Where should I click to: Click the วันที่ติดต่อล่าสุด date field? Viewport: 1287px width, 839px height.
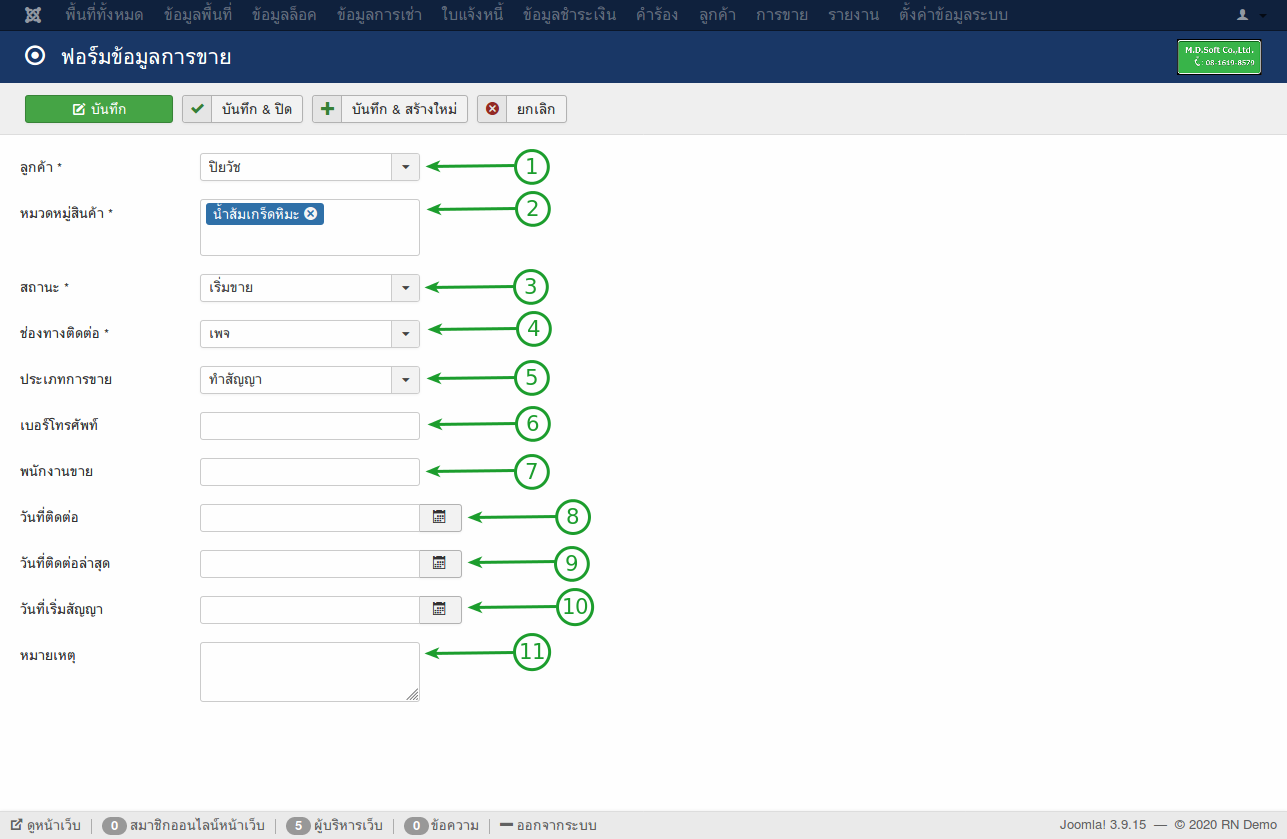pyautogui.click(x=310, y=564)
